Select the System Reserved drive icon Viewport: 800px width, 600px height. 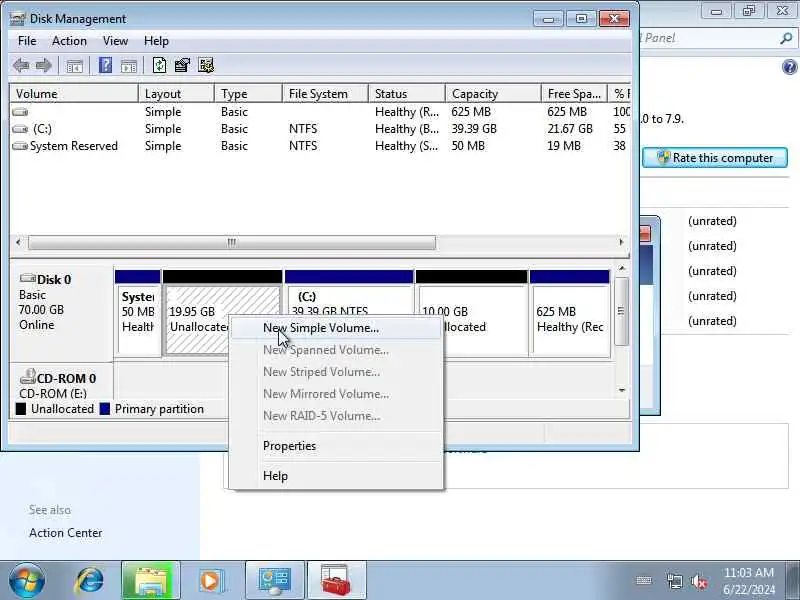tap(20, 146)
